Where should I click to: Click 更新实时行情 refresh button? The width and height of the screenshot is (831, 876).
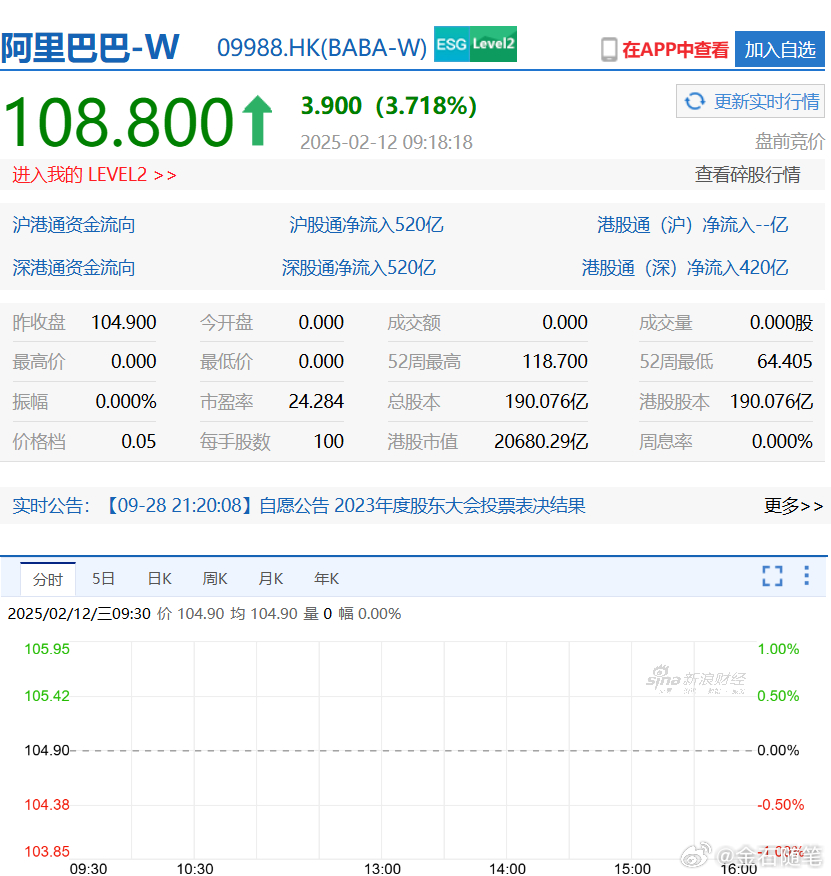[750, 101]
